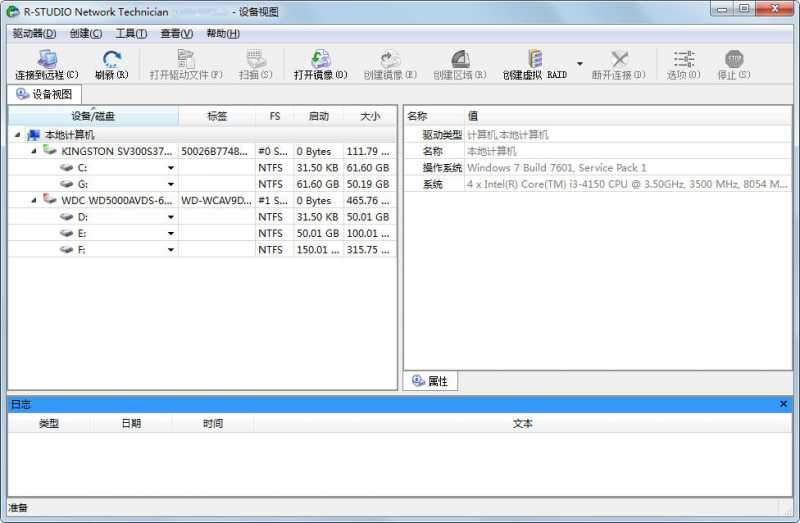Image resolution: width=800 pixels, height=523 pixels.
Task: Click the 驱动类型 property name row
Action: (x=442, y=135)
